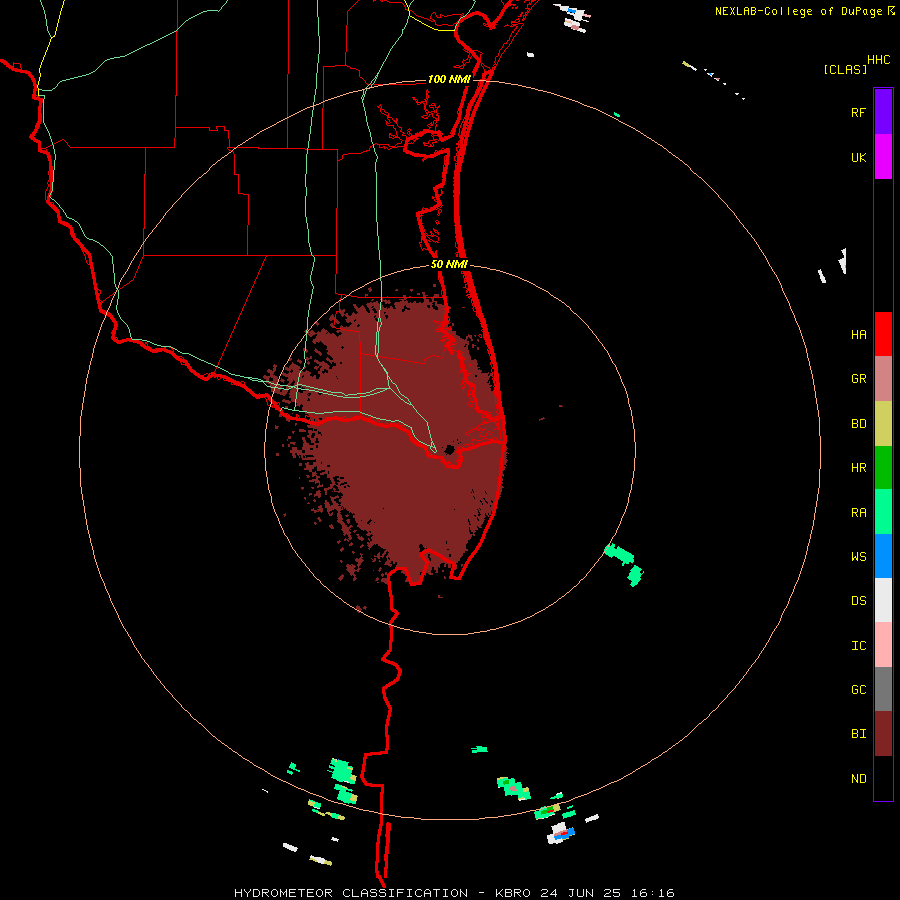
Task: Click the black radar site hole in the echo
Action: tap(450, 449)
